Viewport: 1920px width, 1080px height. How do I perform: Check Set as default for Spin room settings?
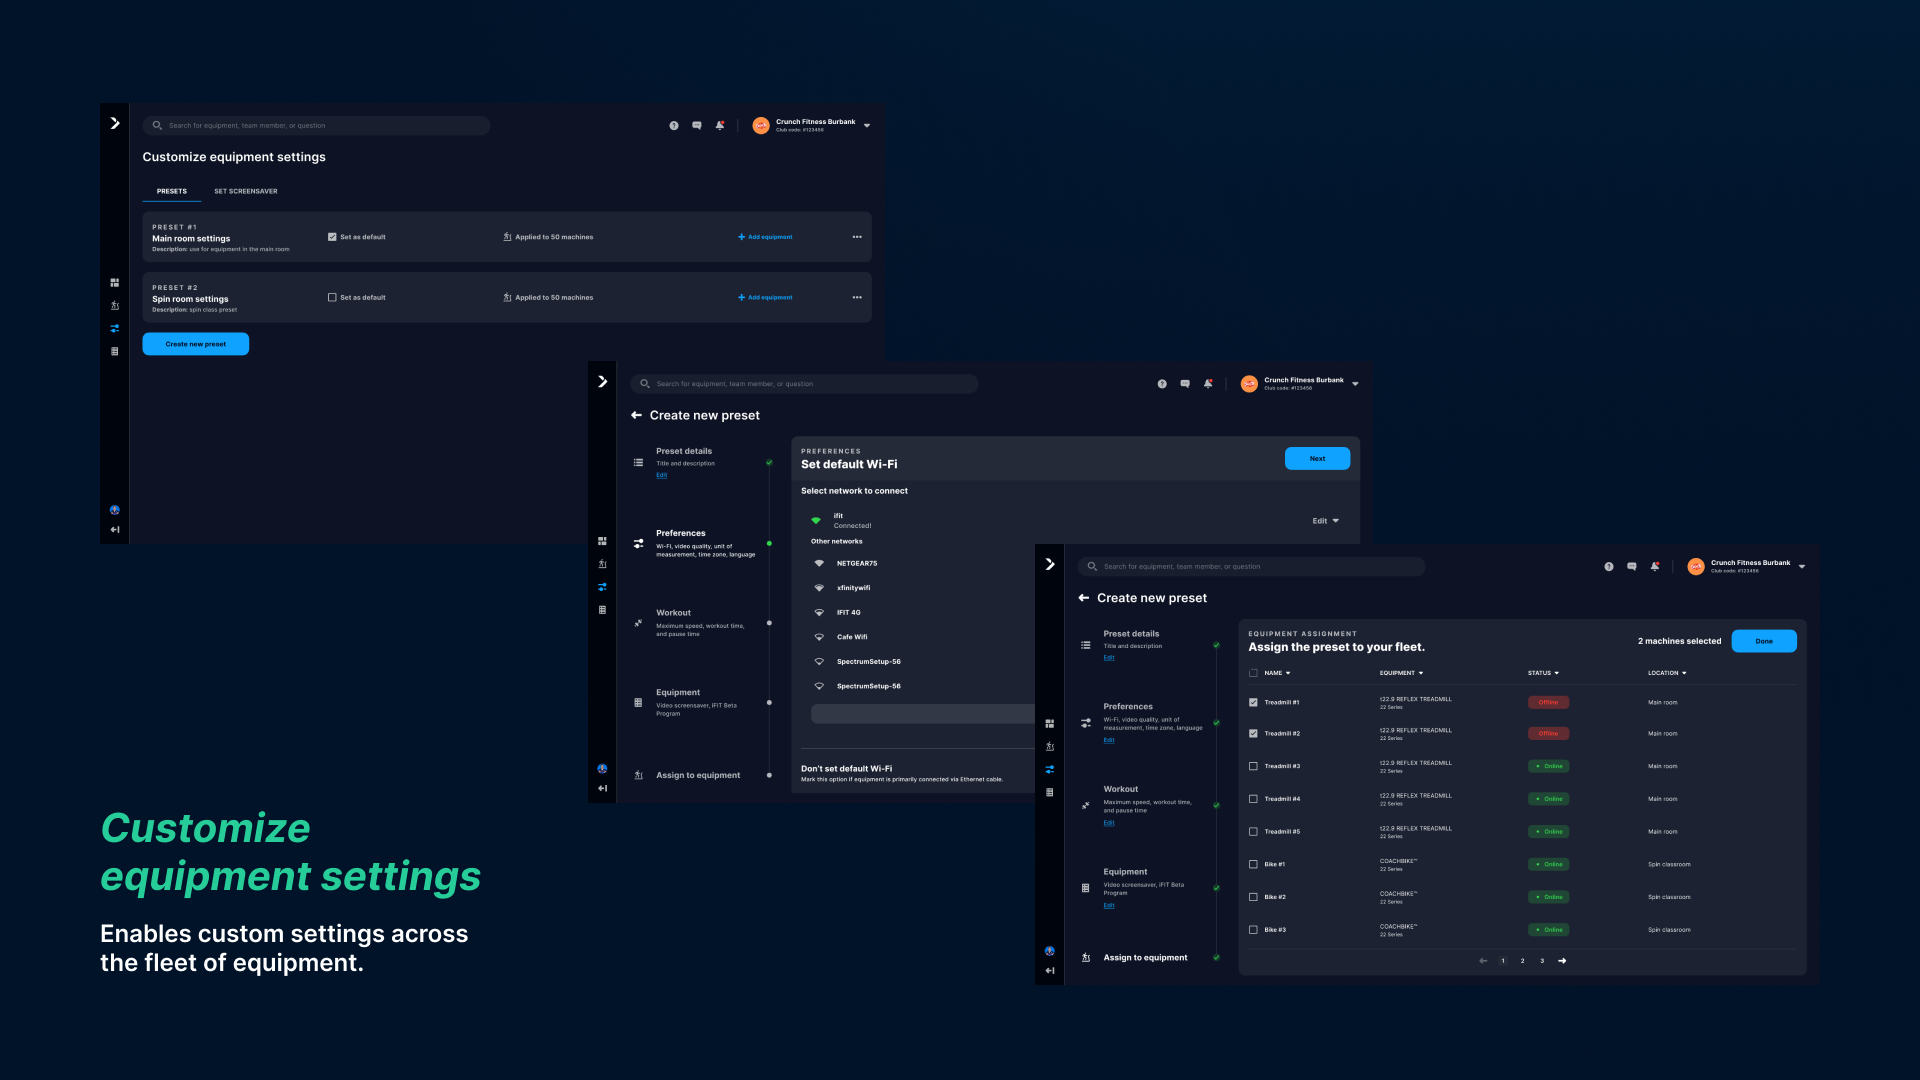point(332,297)
